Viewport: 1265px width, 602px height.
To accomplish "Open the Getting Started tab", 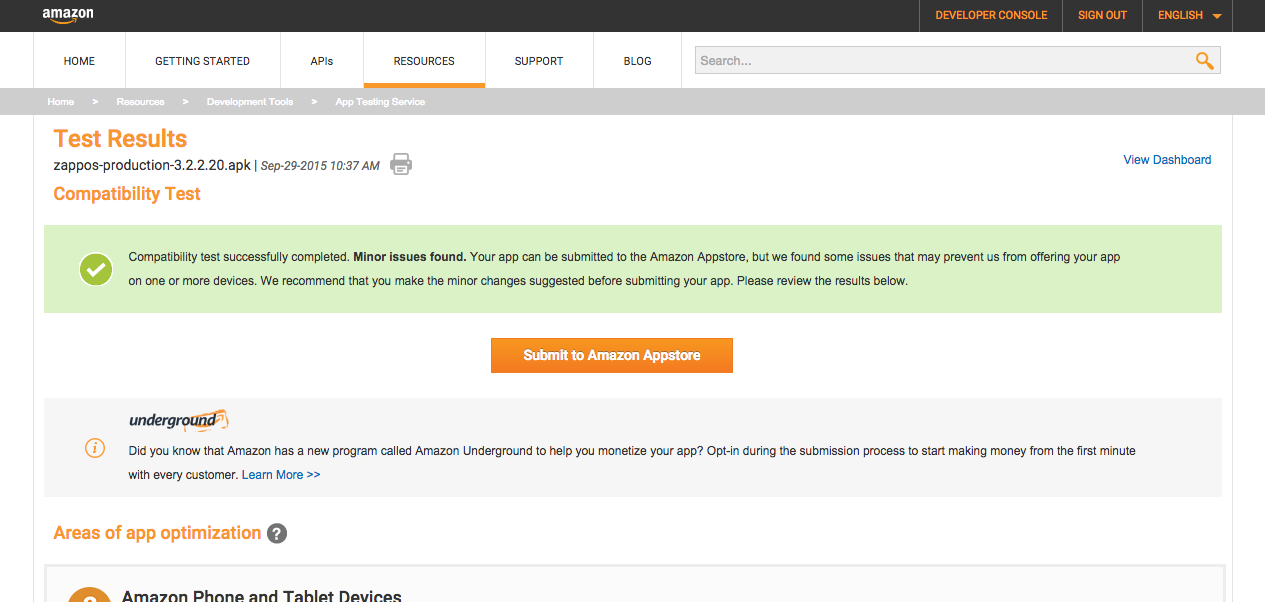I will (x=202, y=61).
